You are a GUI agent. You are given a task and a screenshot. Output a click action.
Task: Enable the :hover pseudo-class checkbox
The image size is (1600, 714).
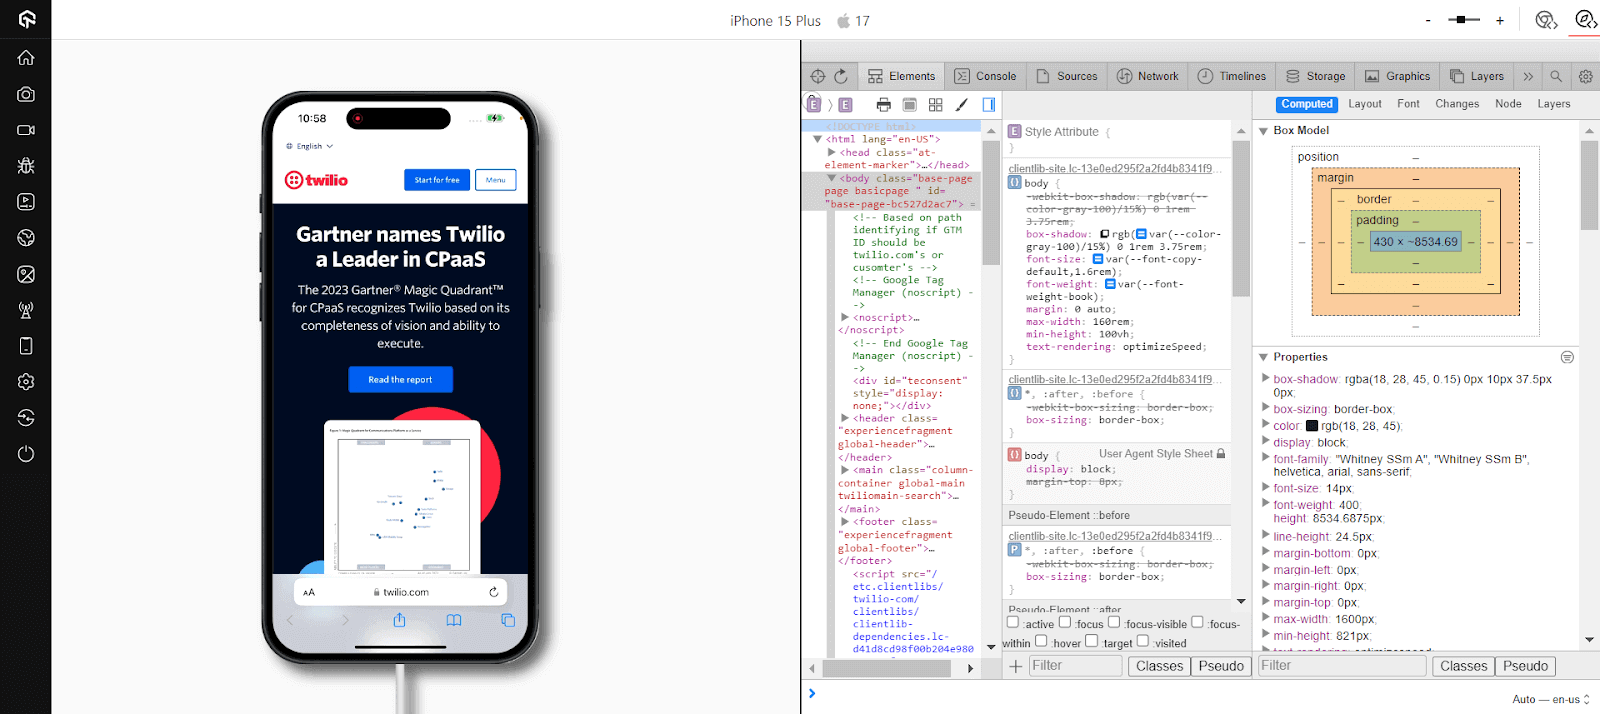tap(1041, 641)
